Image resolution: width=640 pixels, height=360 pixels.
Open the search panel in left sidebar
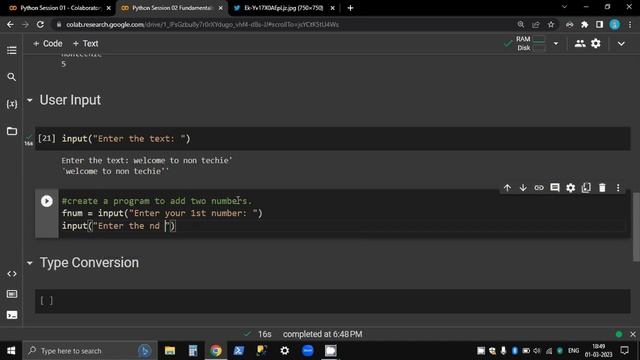pyautogui.click(x=11, y=77)
